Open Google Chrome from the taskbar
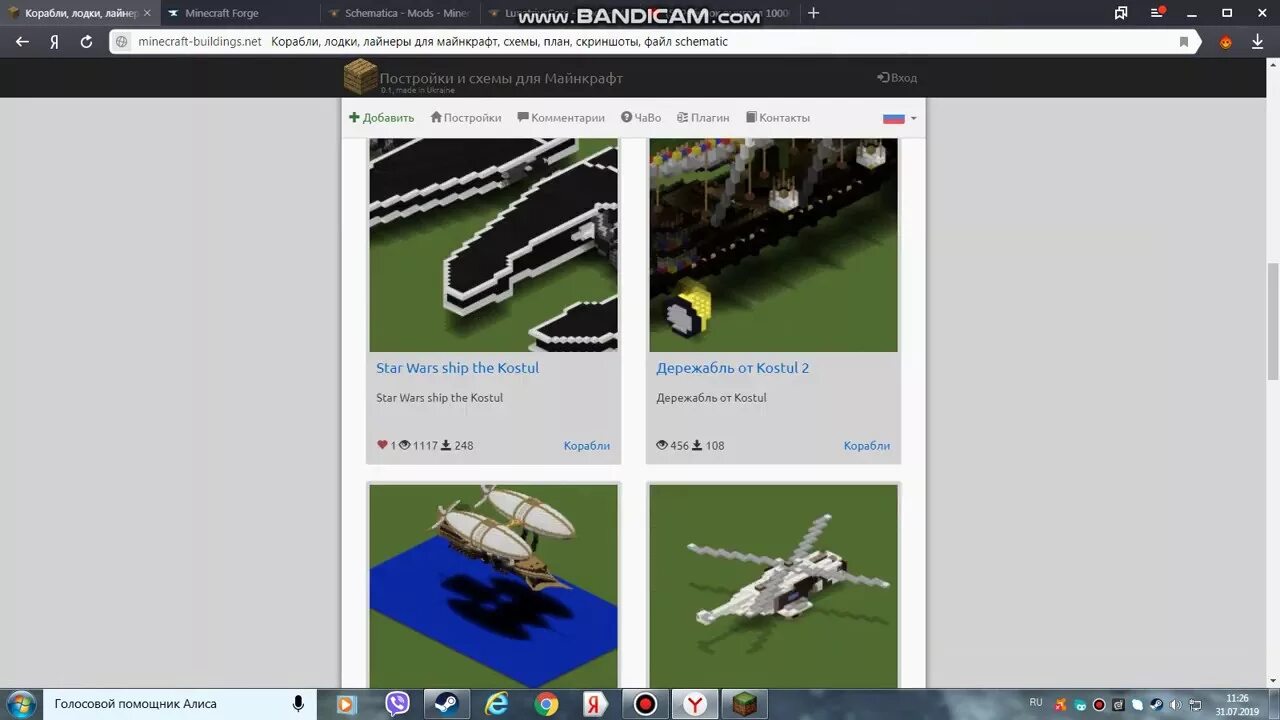The width and height of the screenshot is (1280, 720). coord(546,704)
